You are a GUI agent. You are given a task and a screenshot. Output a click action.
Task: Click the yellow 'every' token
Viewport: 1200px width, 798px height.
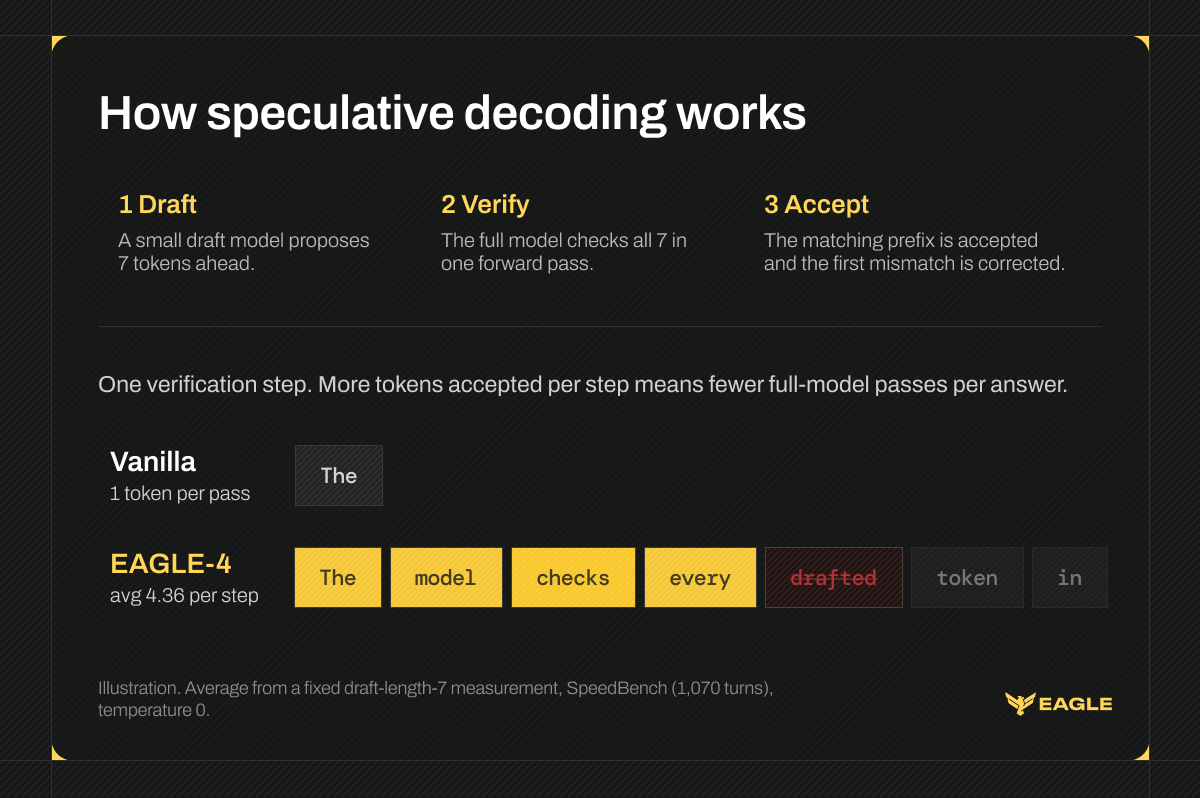[700, 577]
